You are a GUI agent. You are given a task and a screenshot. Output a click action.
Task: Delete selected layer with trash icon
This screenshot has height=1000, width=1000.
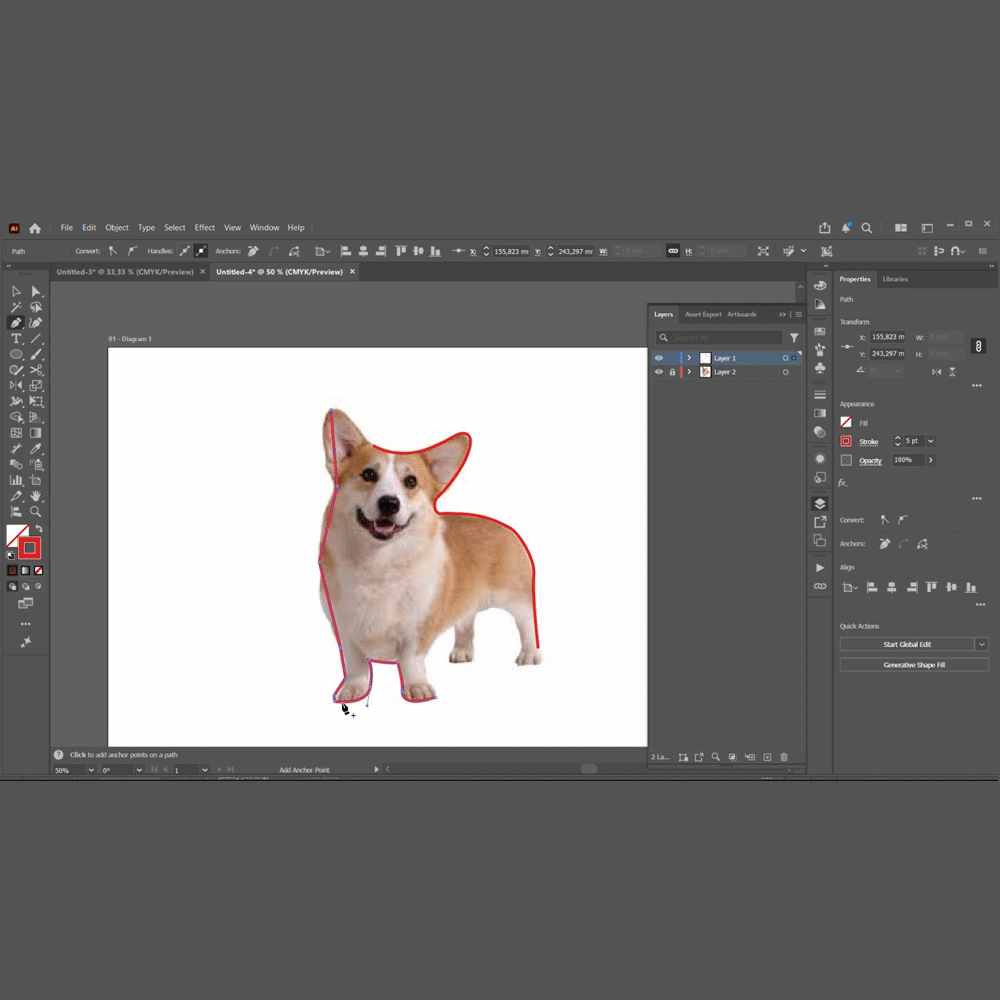pyautogui.click(x=784, y=757)
